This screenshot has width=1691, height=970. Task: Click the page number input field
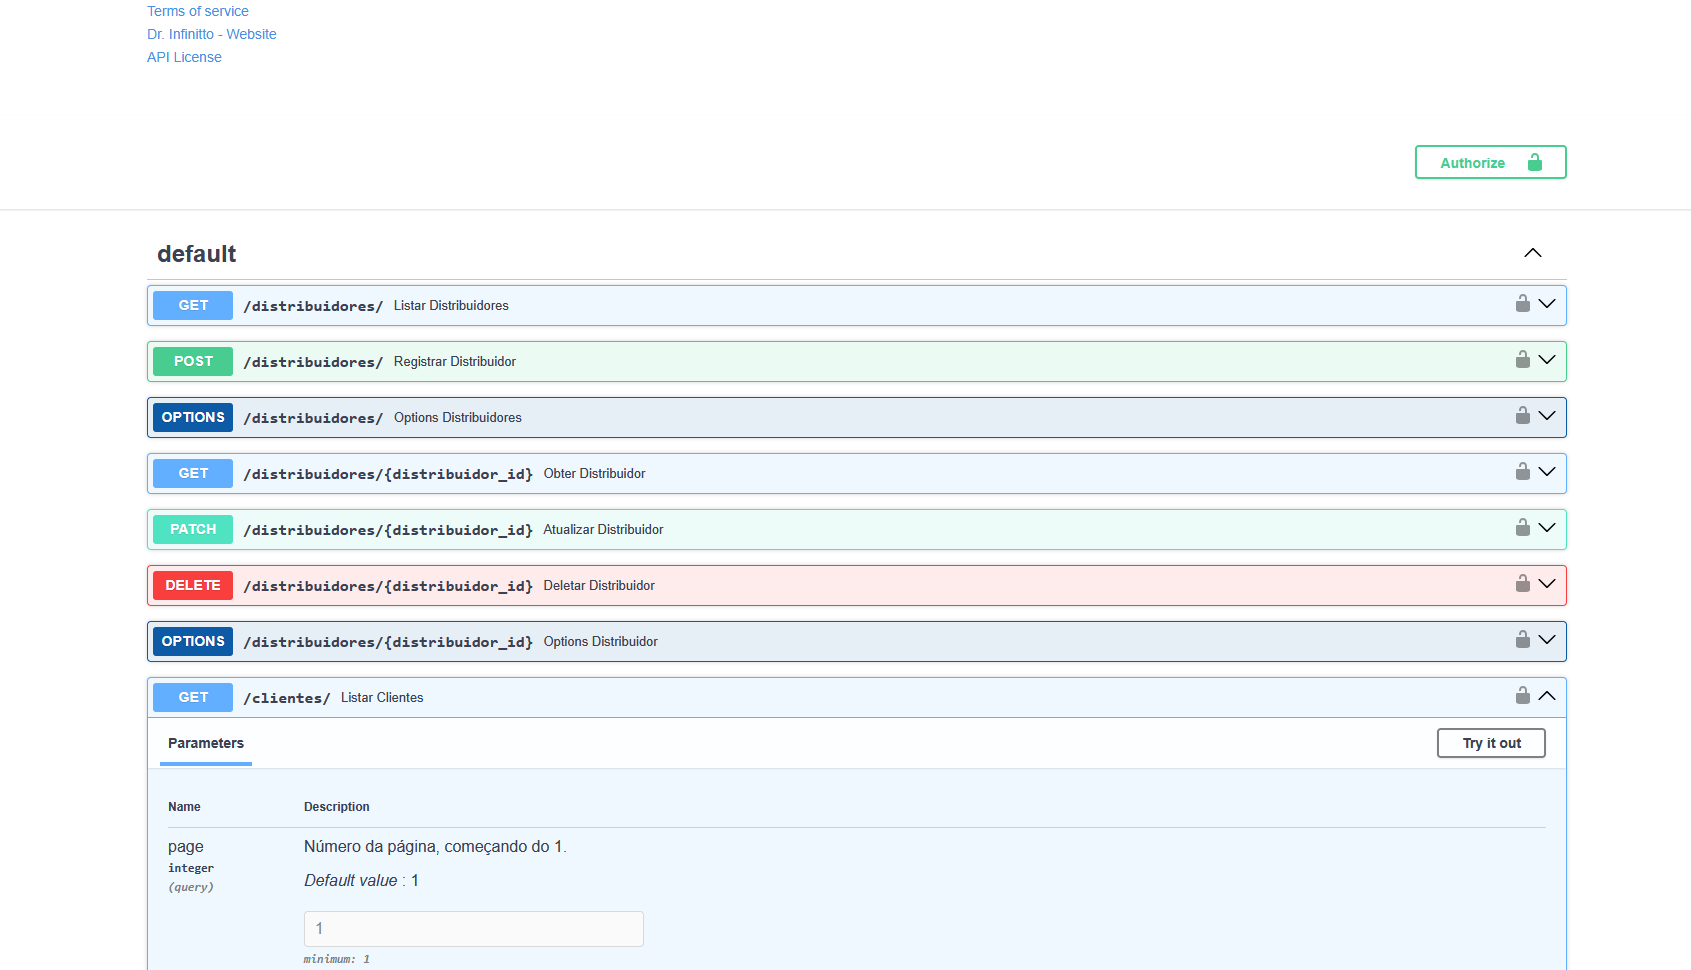pos(473,928)
